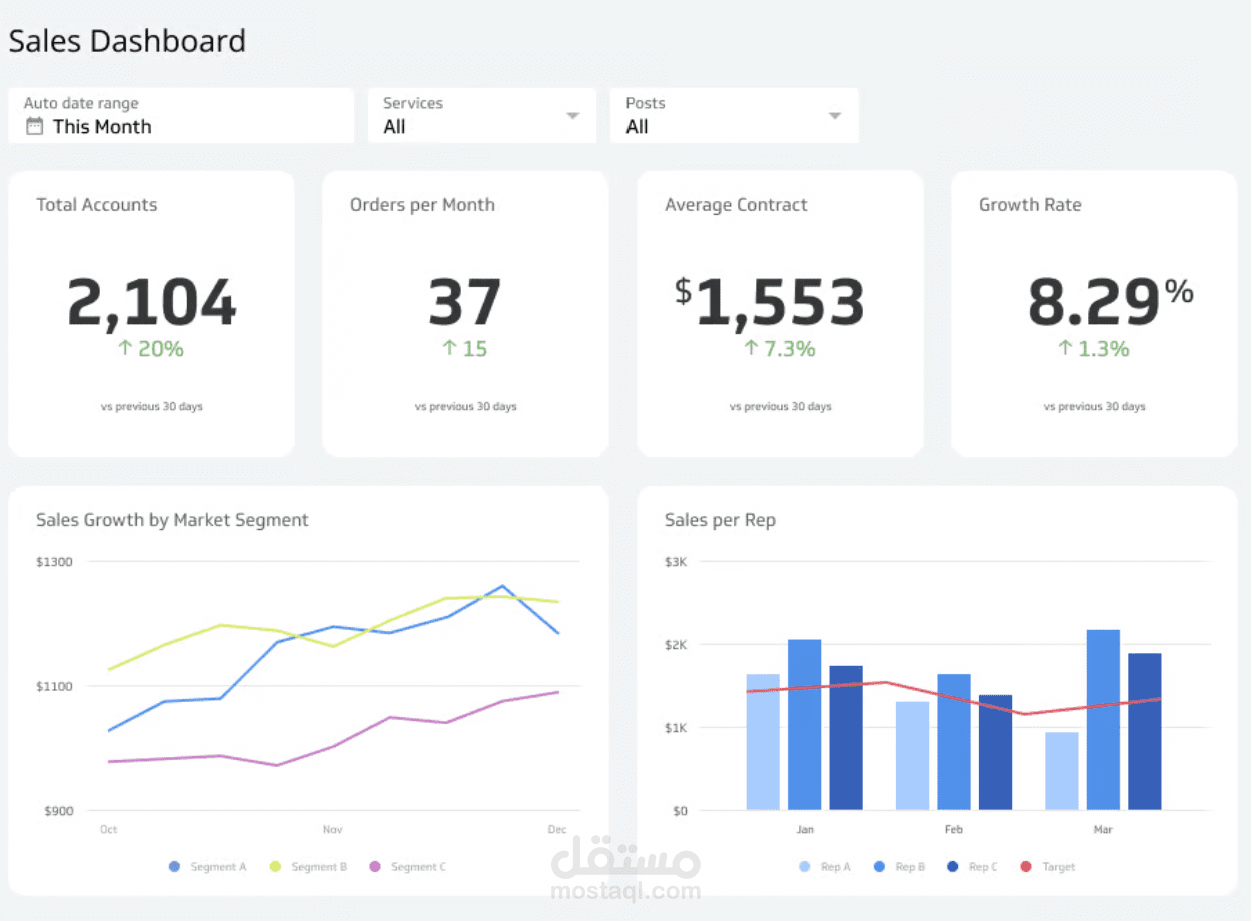This screenshot has height=922, width=1252.
Task: Click the calendar icon in Auto date range
Action: 37,127
